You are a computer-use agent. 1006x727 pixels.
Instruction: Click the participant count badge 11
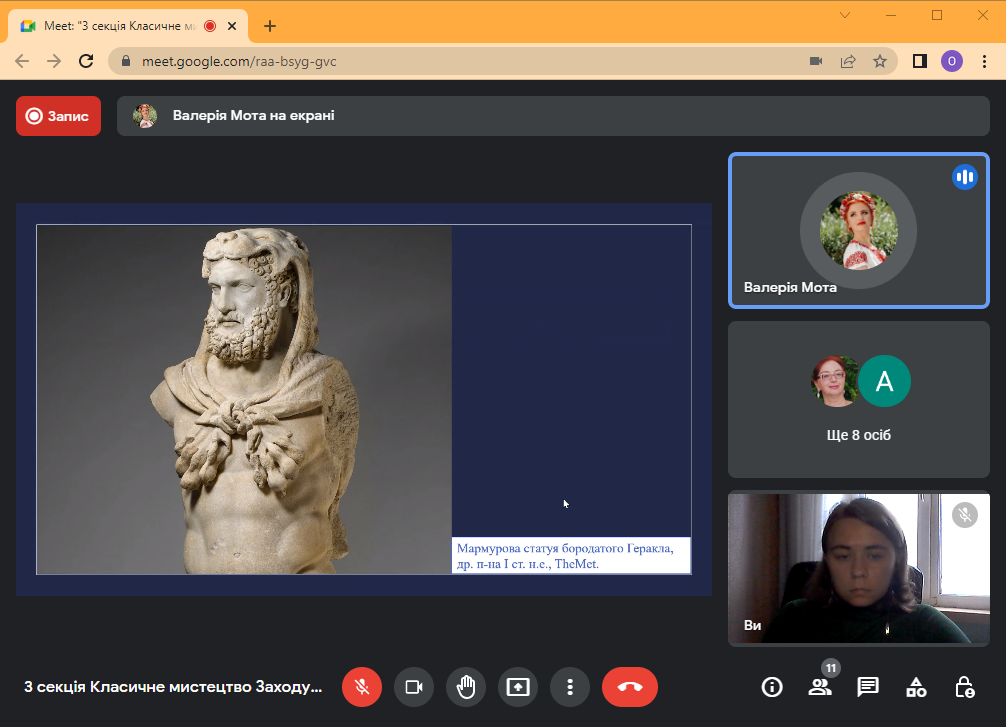pos(831,669)
